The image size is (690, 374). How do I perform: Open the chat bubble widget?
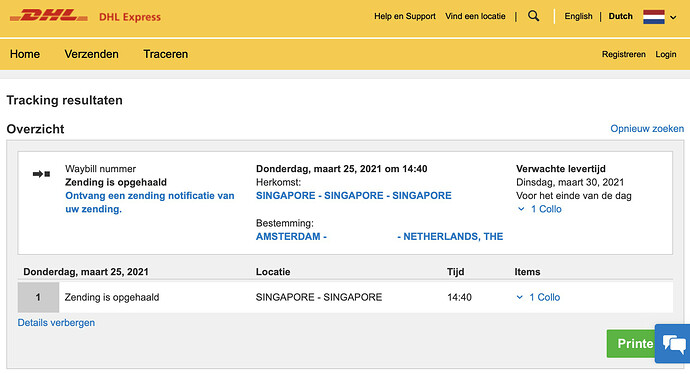tap(673, 343)
